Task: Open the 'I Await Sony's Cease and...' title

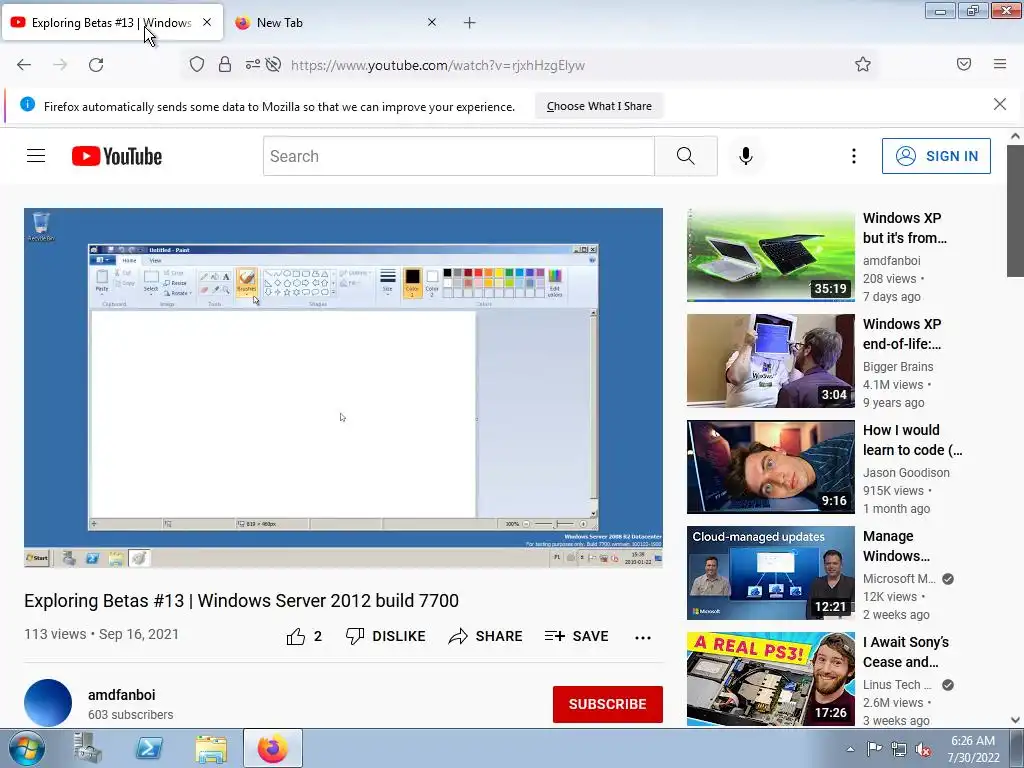Action: (906, 652)
